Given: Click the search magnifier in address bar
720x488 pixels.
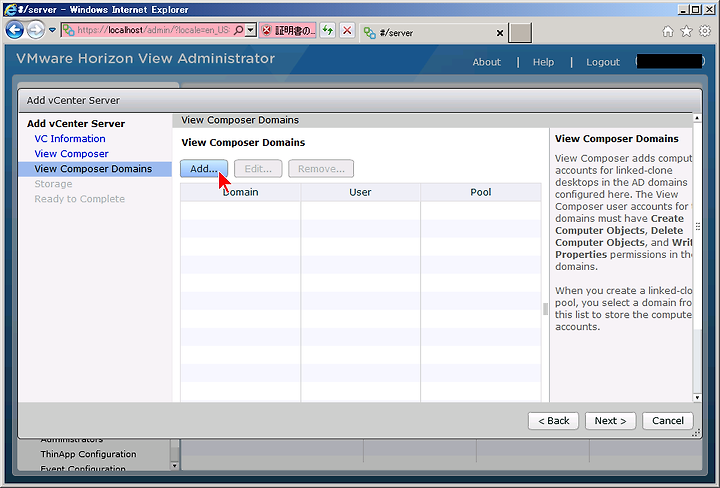Looking at the screenshot, I should point(238,30).
